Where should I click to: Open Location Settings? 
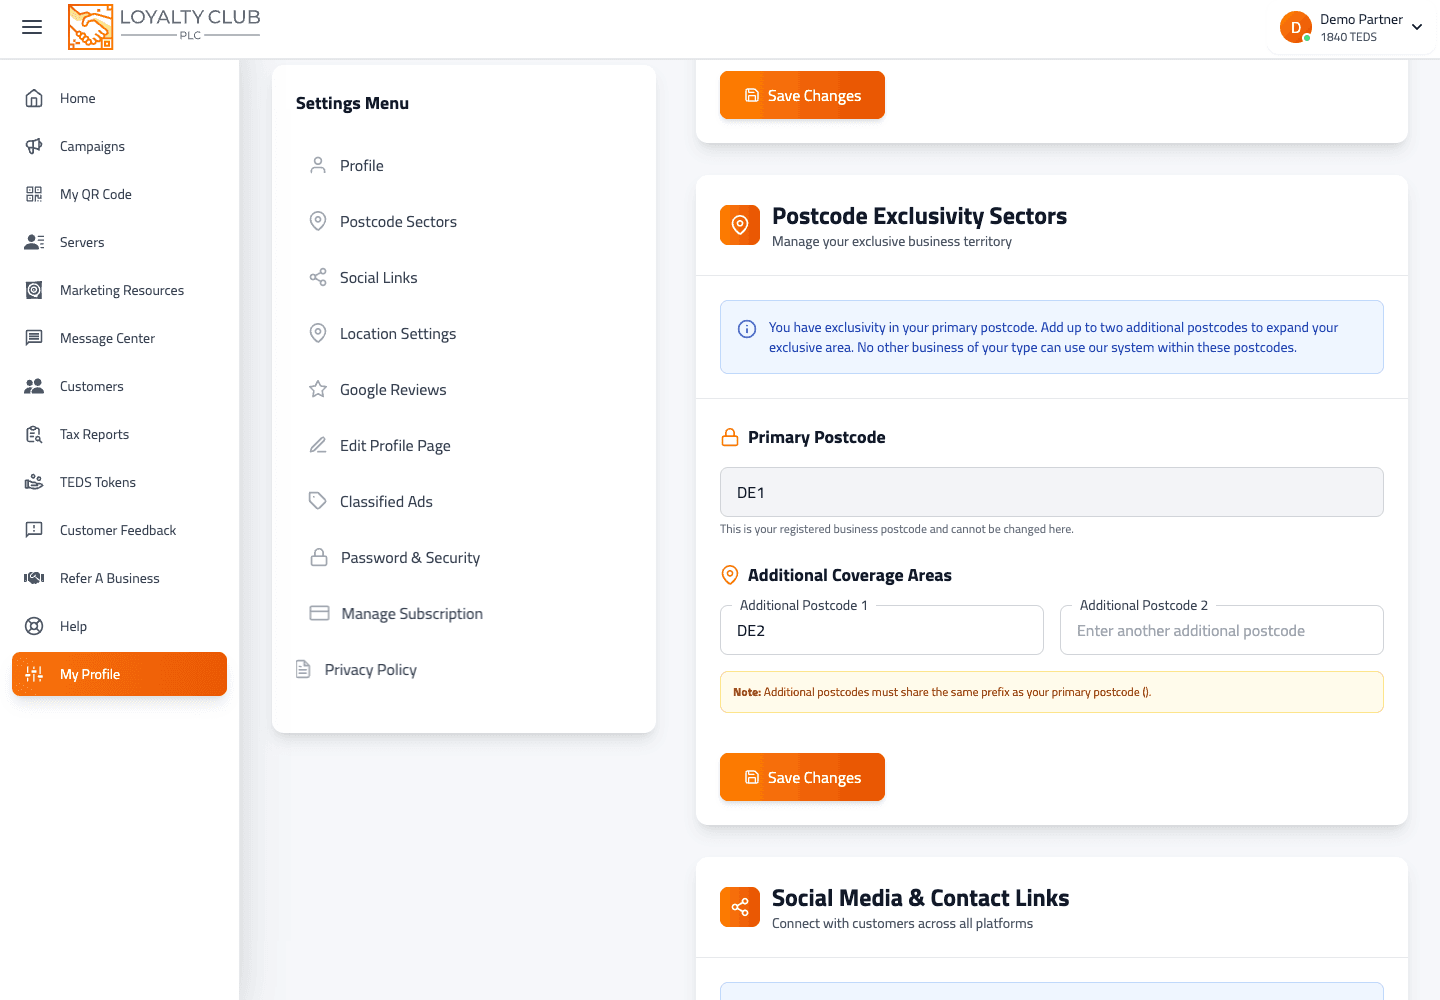464,333
